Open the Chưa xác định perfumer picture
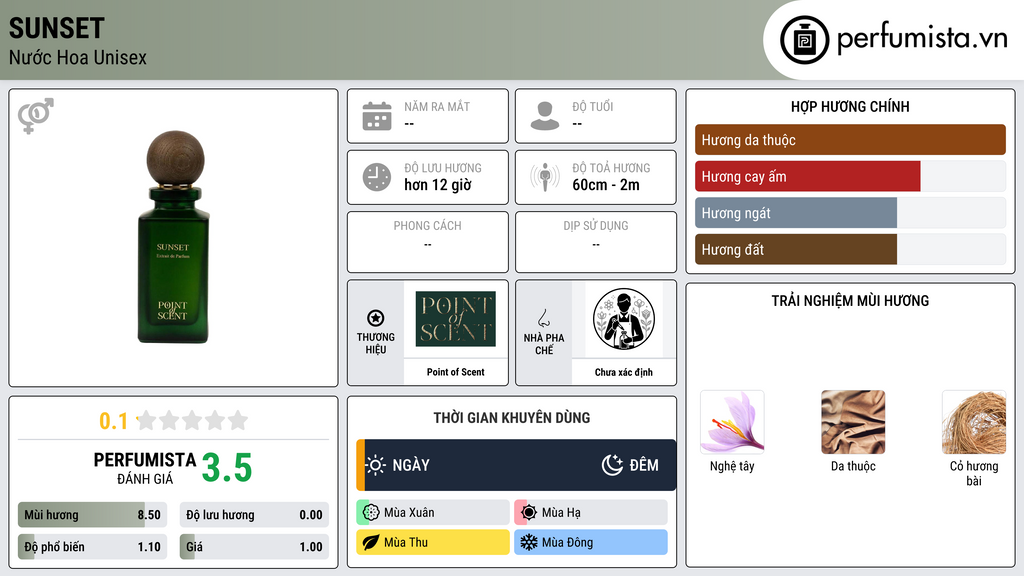The width and height of the screenshot is (1024, 576). [x=624, y=319]
